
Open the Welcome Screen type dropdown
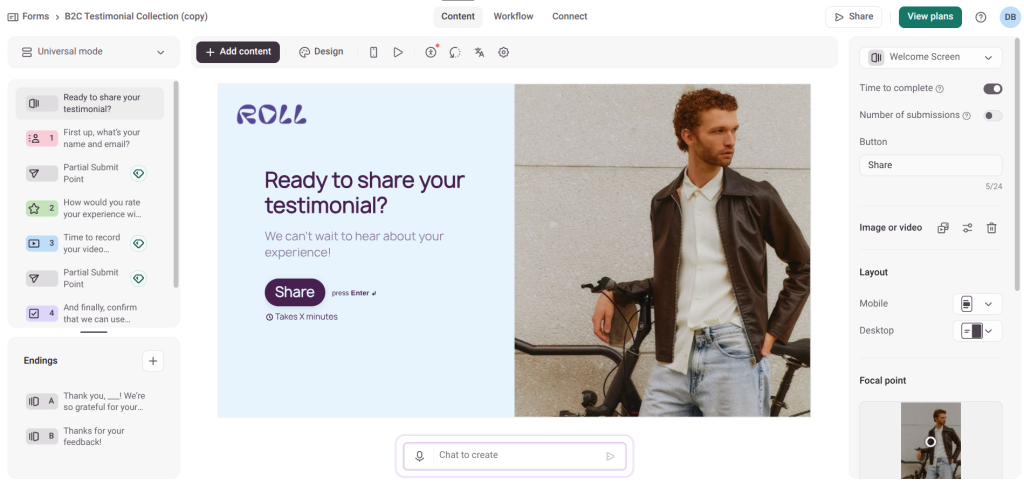tap(931, 58)
